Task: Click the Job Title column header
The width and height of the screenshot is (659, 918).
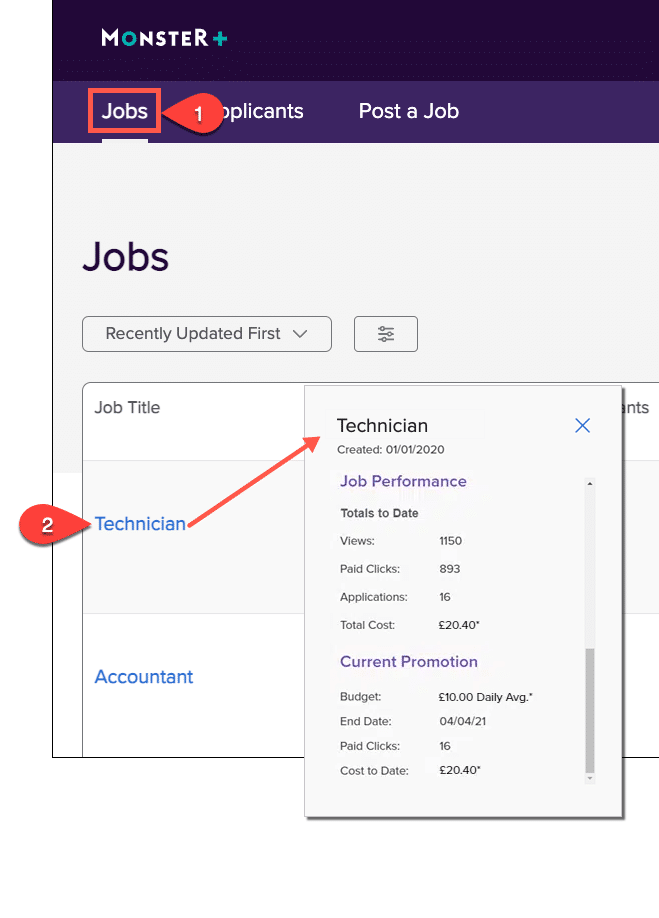Action: click(x=127, y=407)
